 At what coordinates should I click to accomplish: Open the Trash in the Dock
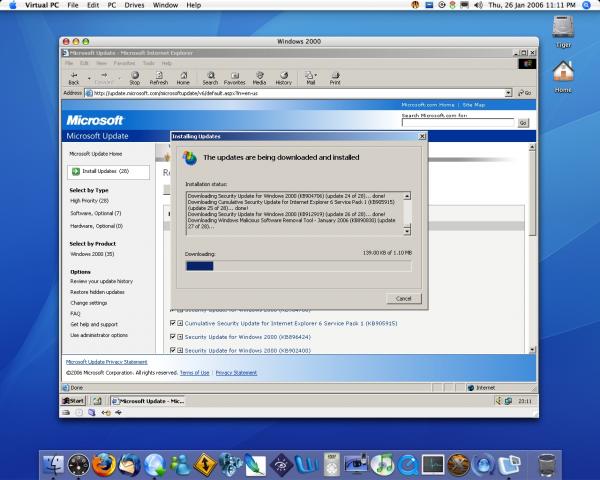(x=546, y=465)
